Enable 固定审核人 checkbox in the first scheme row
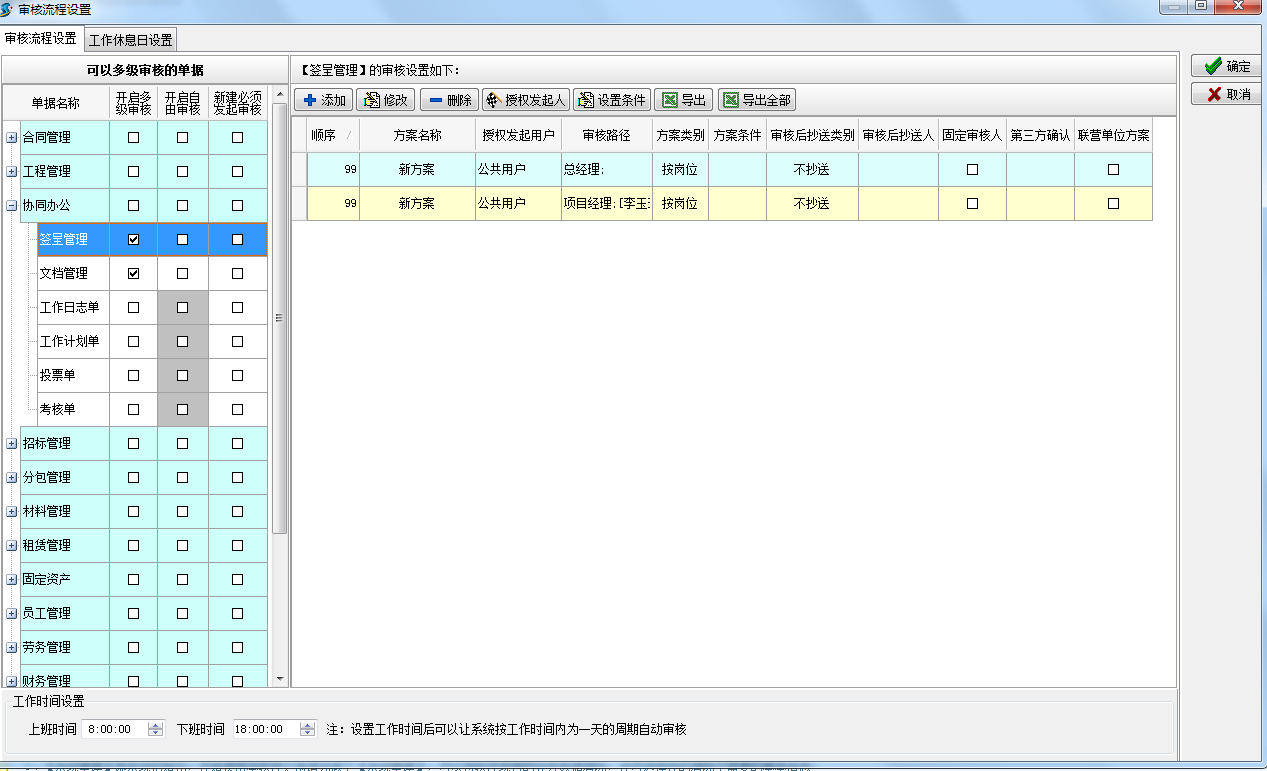The width and height of the screenshot is (1267, 771). pyautogui.click(x=972, y=170)
